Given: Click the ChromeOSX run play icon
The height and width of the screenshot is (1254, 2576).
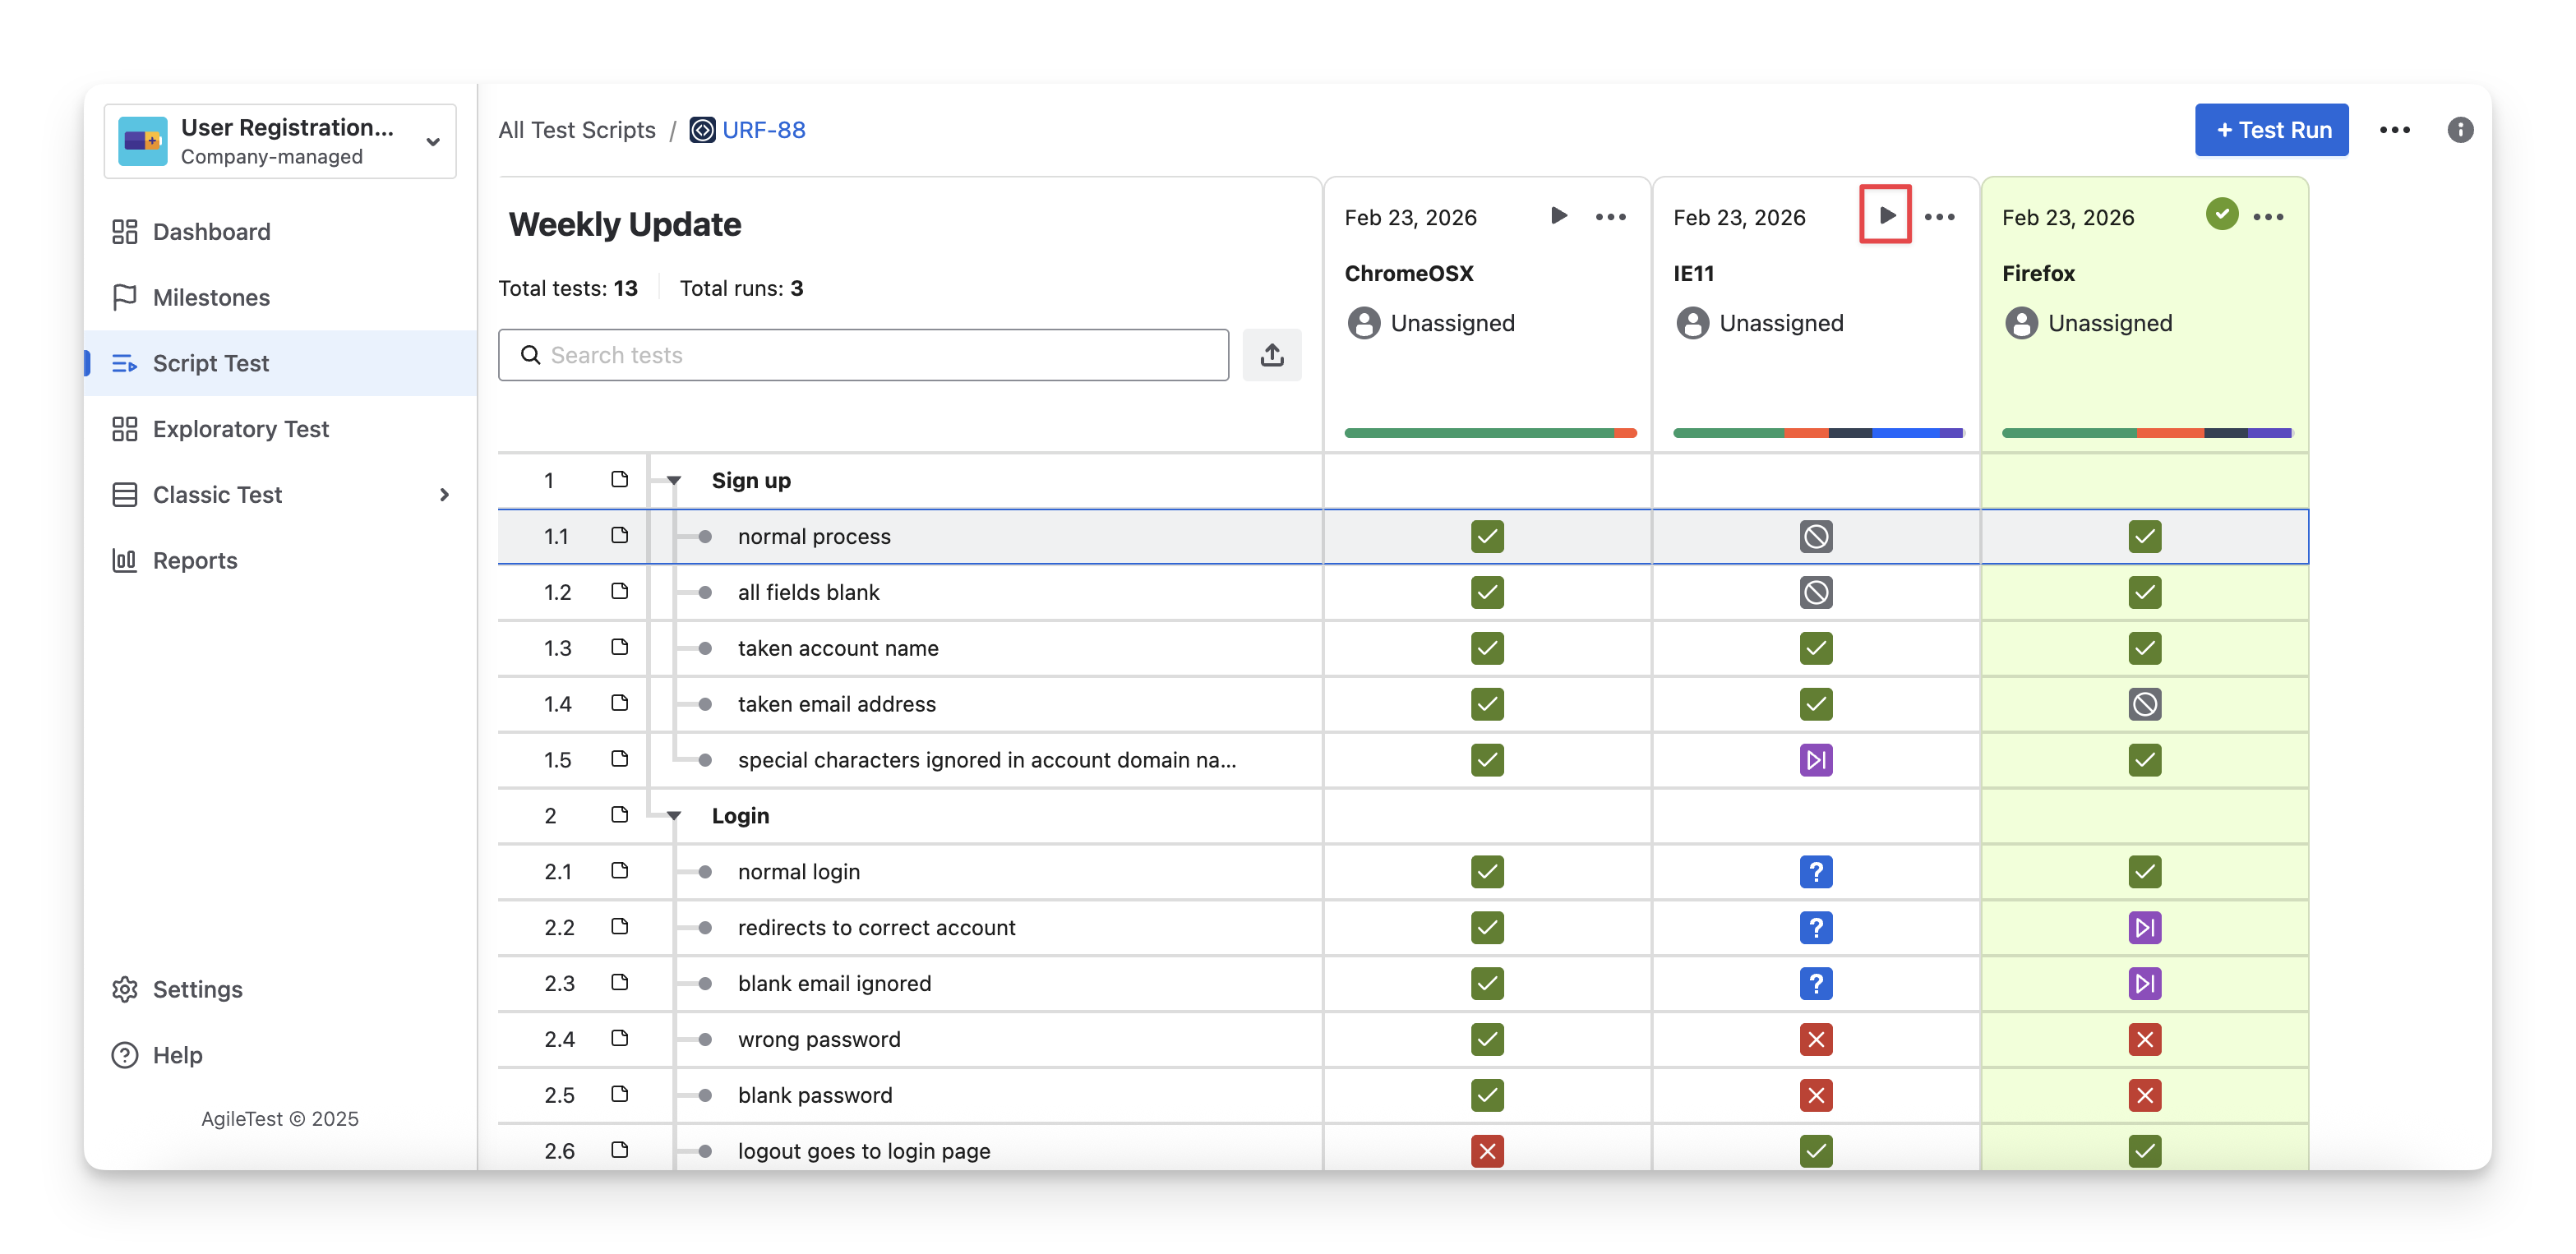Looking at the screenshot, I should 1557,216.
